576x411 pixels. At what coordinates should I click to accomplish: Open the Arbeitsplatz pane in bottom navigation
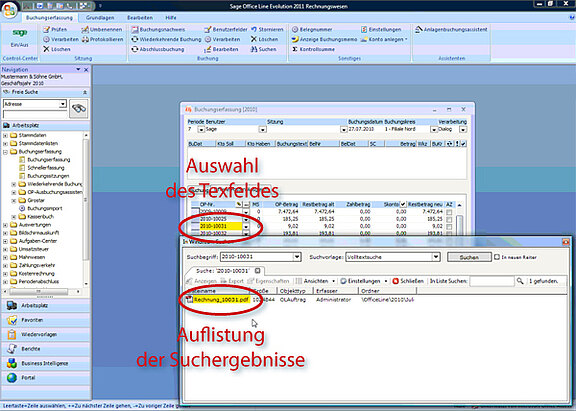click(46, 306)
